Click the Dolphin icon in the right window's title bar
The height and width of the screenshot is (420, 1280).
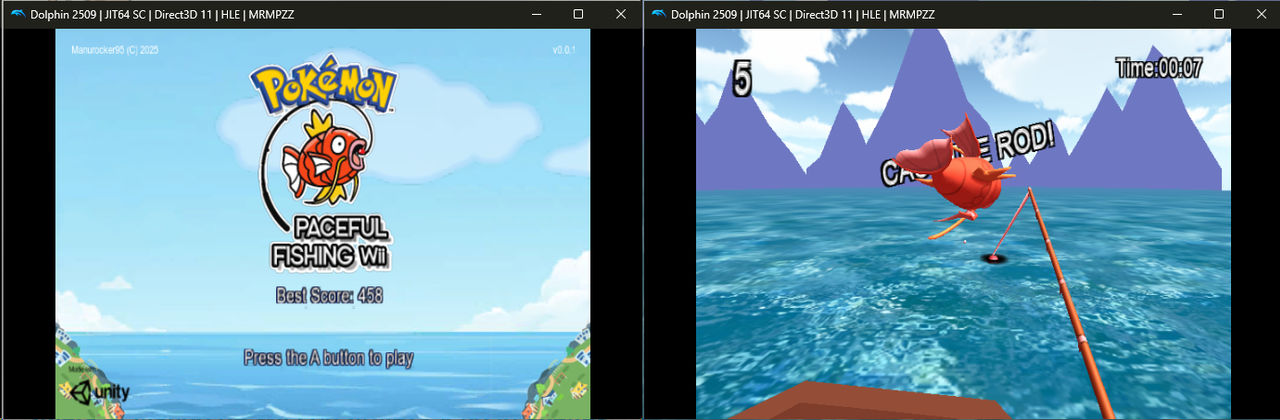coord(658,14)
